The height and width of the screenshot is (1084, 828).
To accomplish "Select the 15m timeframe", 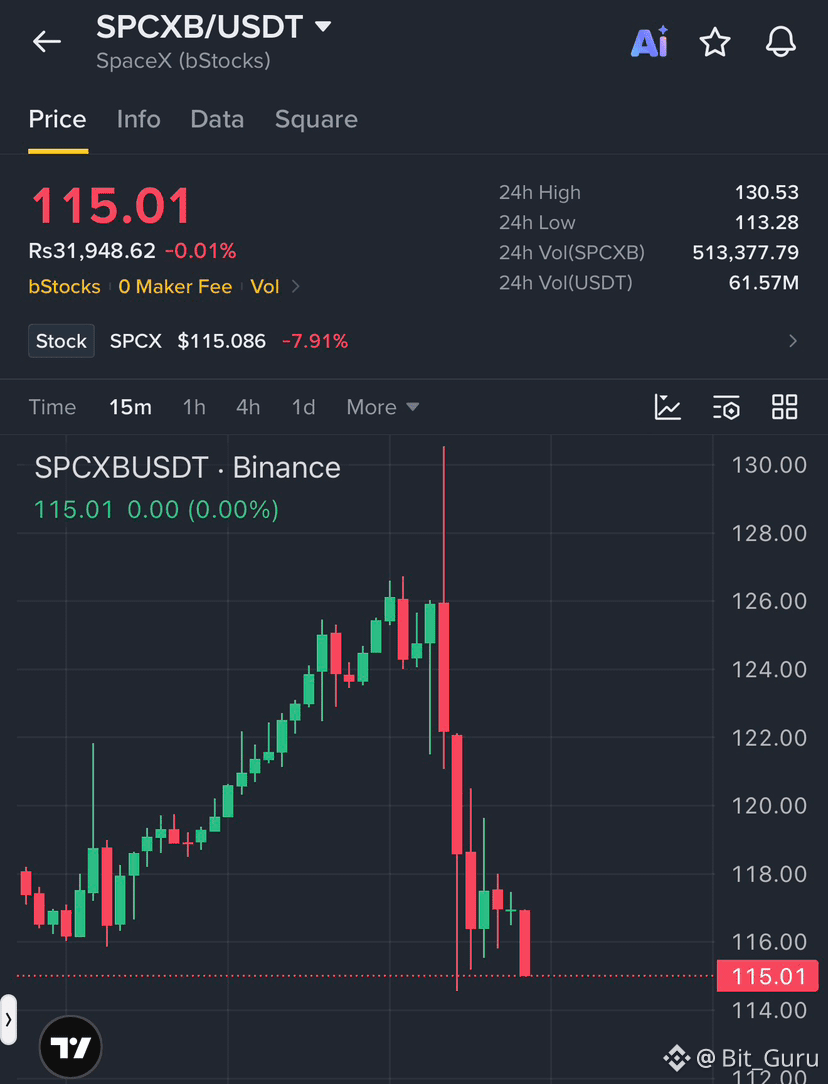I will click(130, 406).
